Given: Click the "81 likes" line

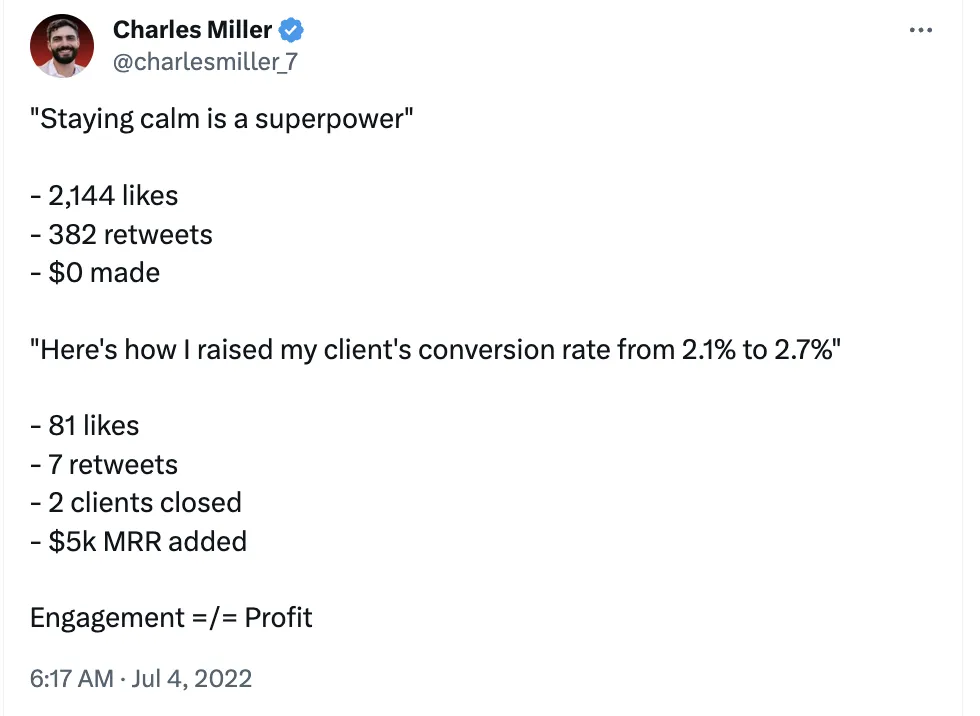Looking at the screenshot, I should 84,426.
